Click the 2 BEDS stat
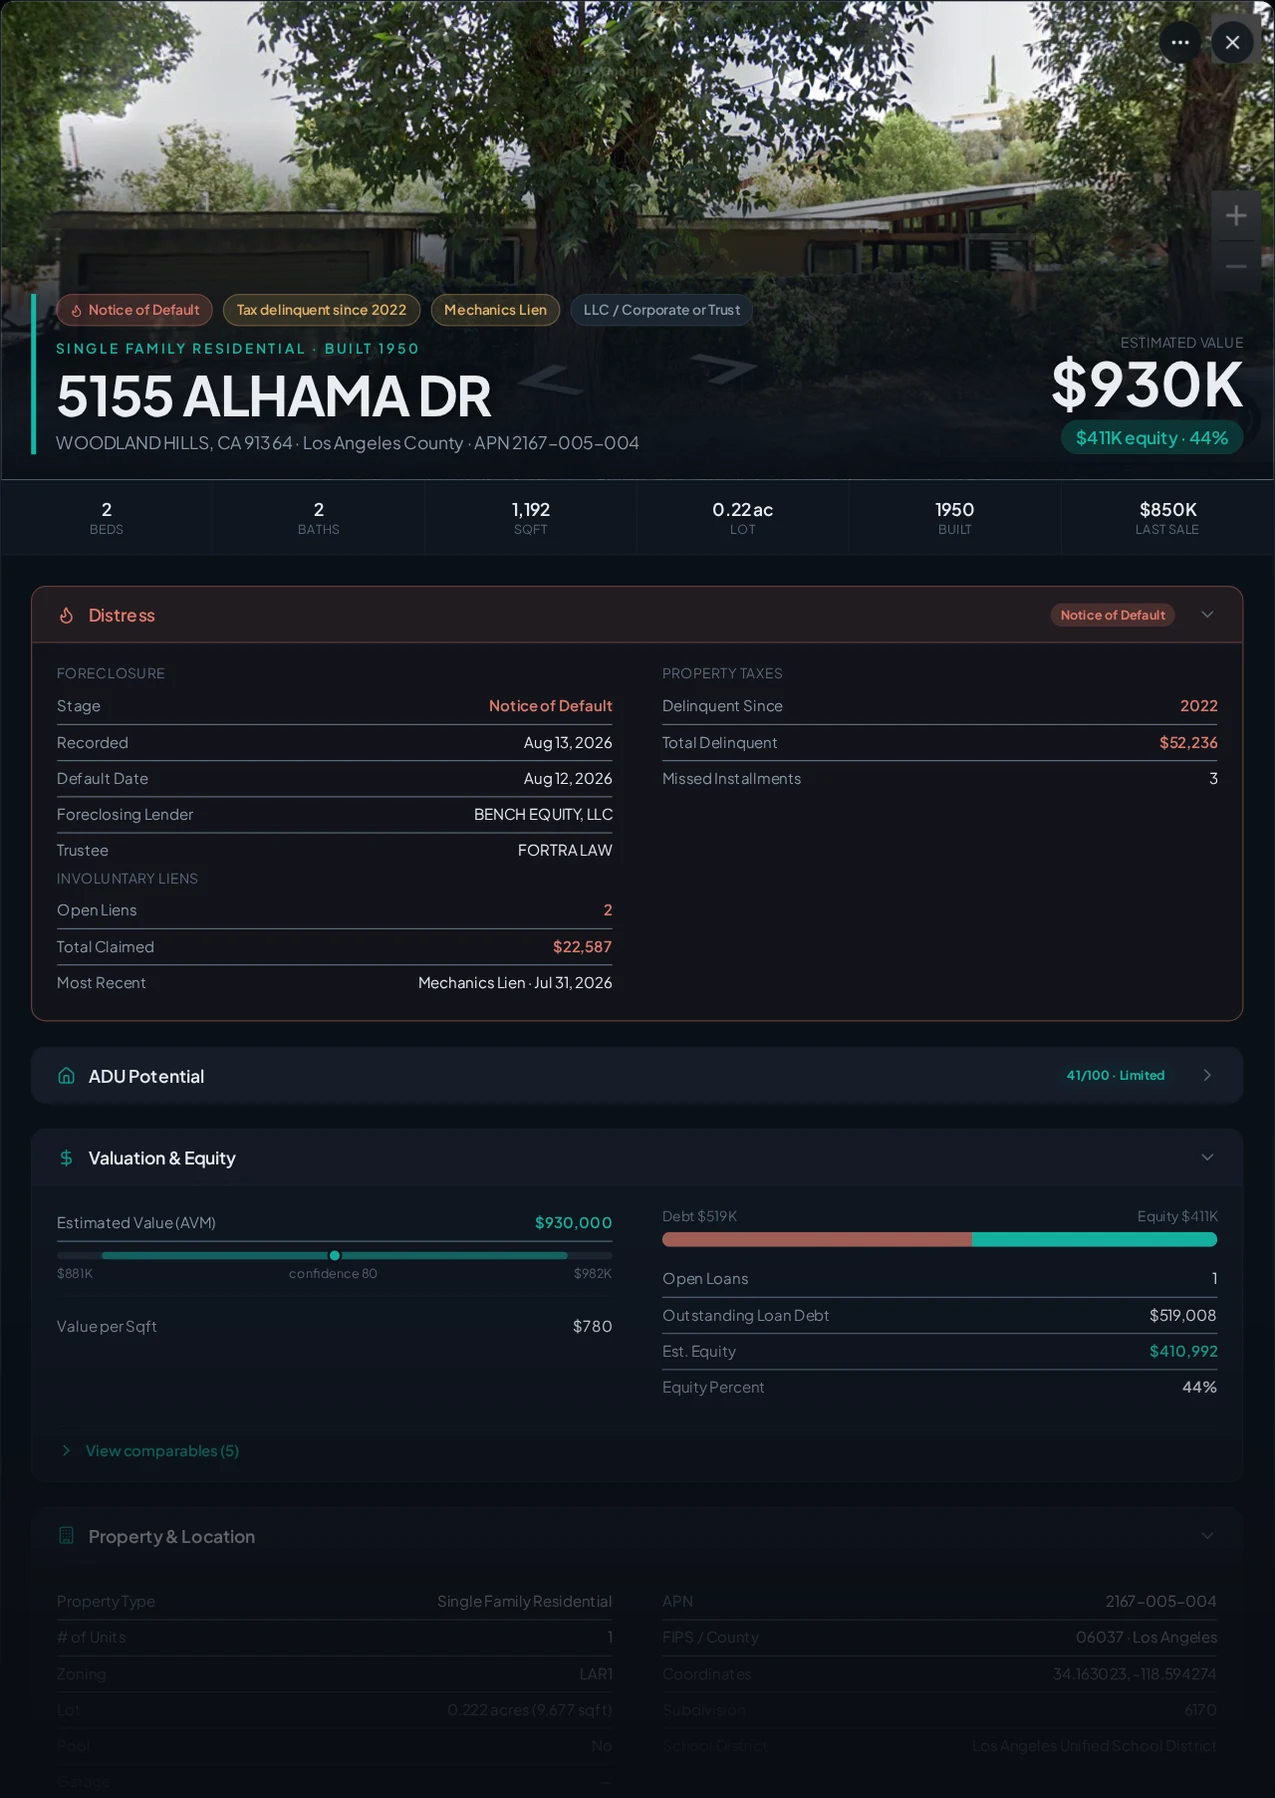This screenshot has height=1798, width=1275. point(106,518)
